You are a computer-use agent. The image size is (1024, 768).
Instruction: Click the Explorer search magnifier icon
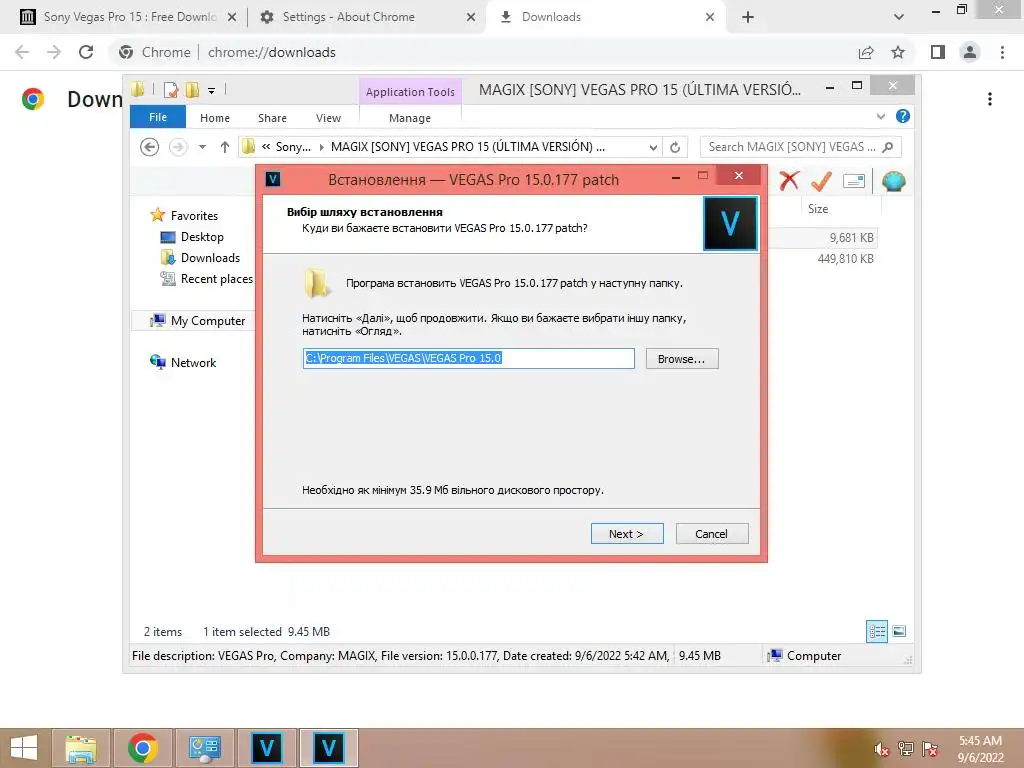click(888, 147)
